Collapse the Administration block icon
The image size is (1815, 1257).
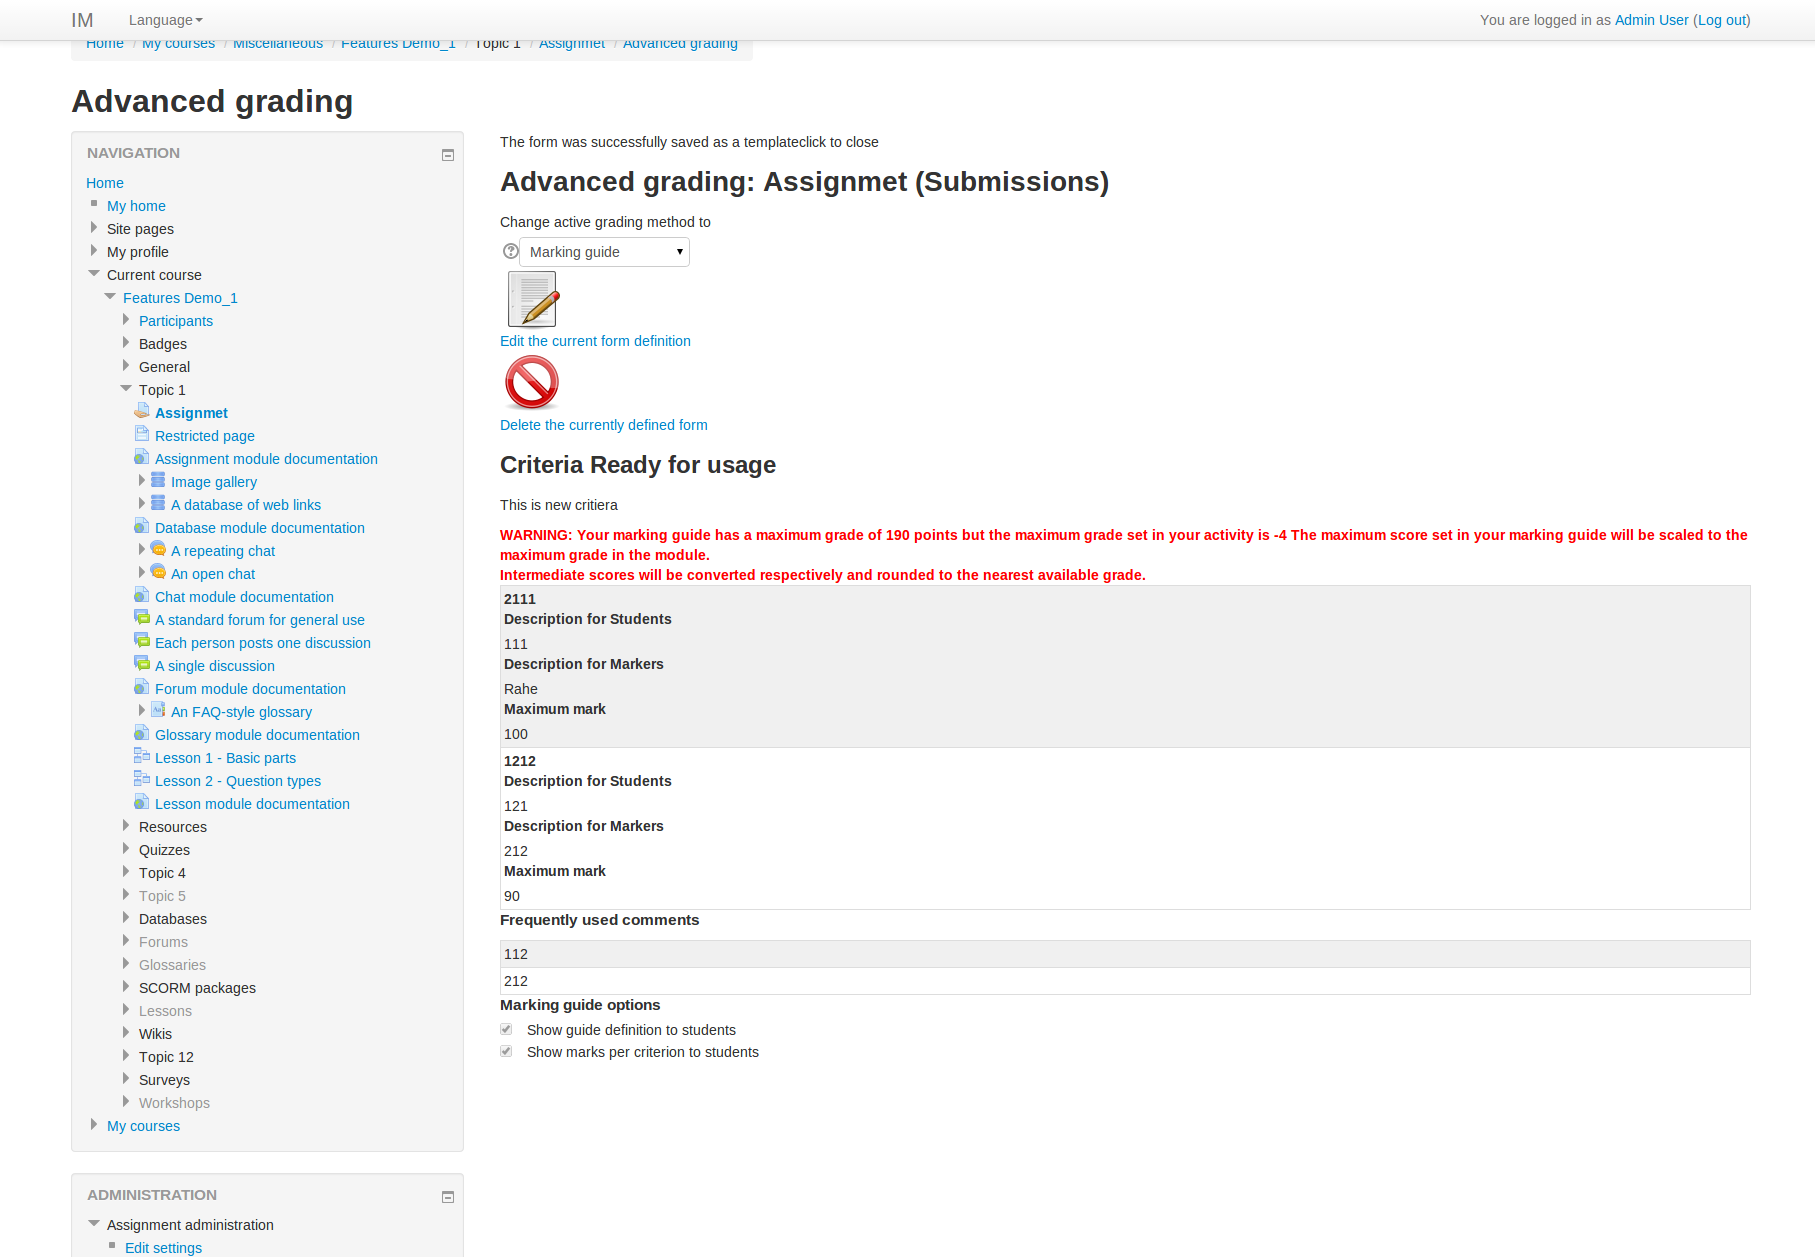[x=448, y=1197]
